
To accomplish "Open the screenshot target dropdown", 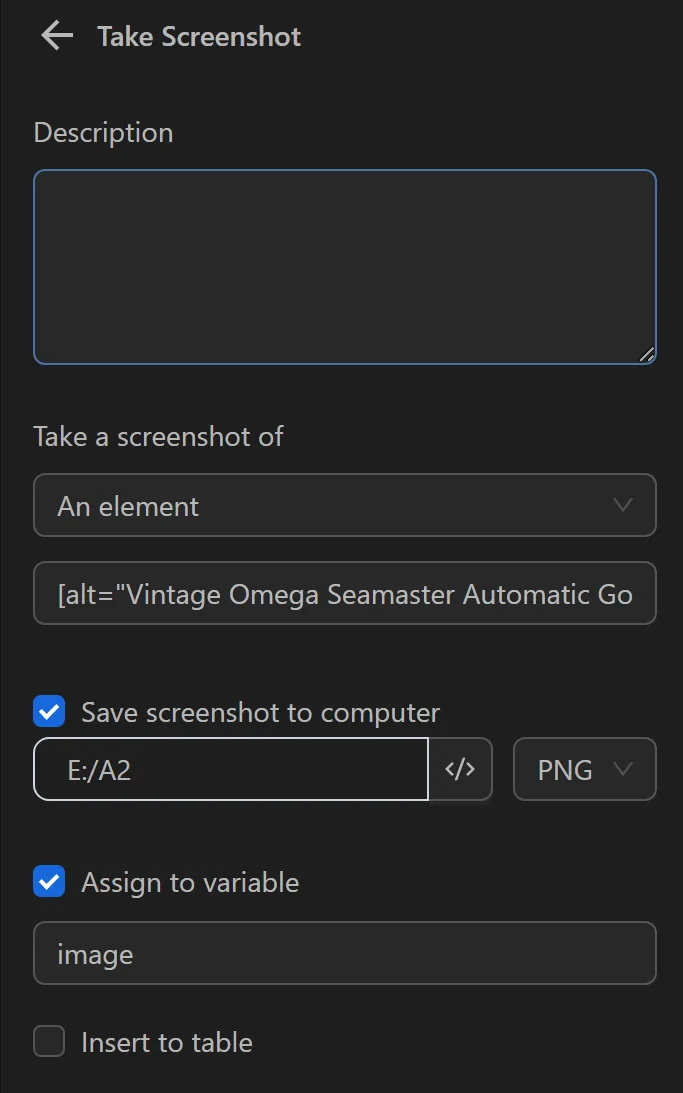I will point(345,505).
